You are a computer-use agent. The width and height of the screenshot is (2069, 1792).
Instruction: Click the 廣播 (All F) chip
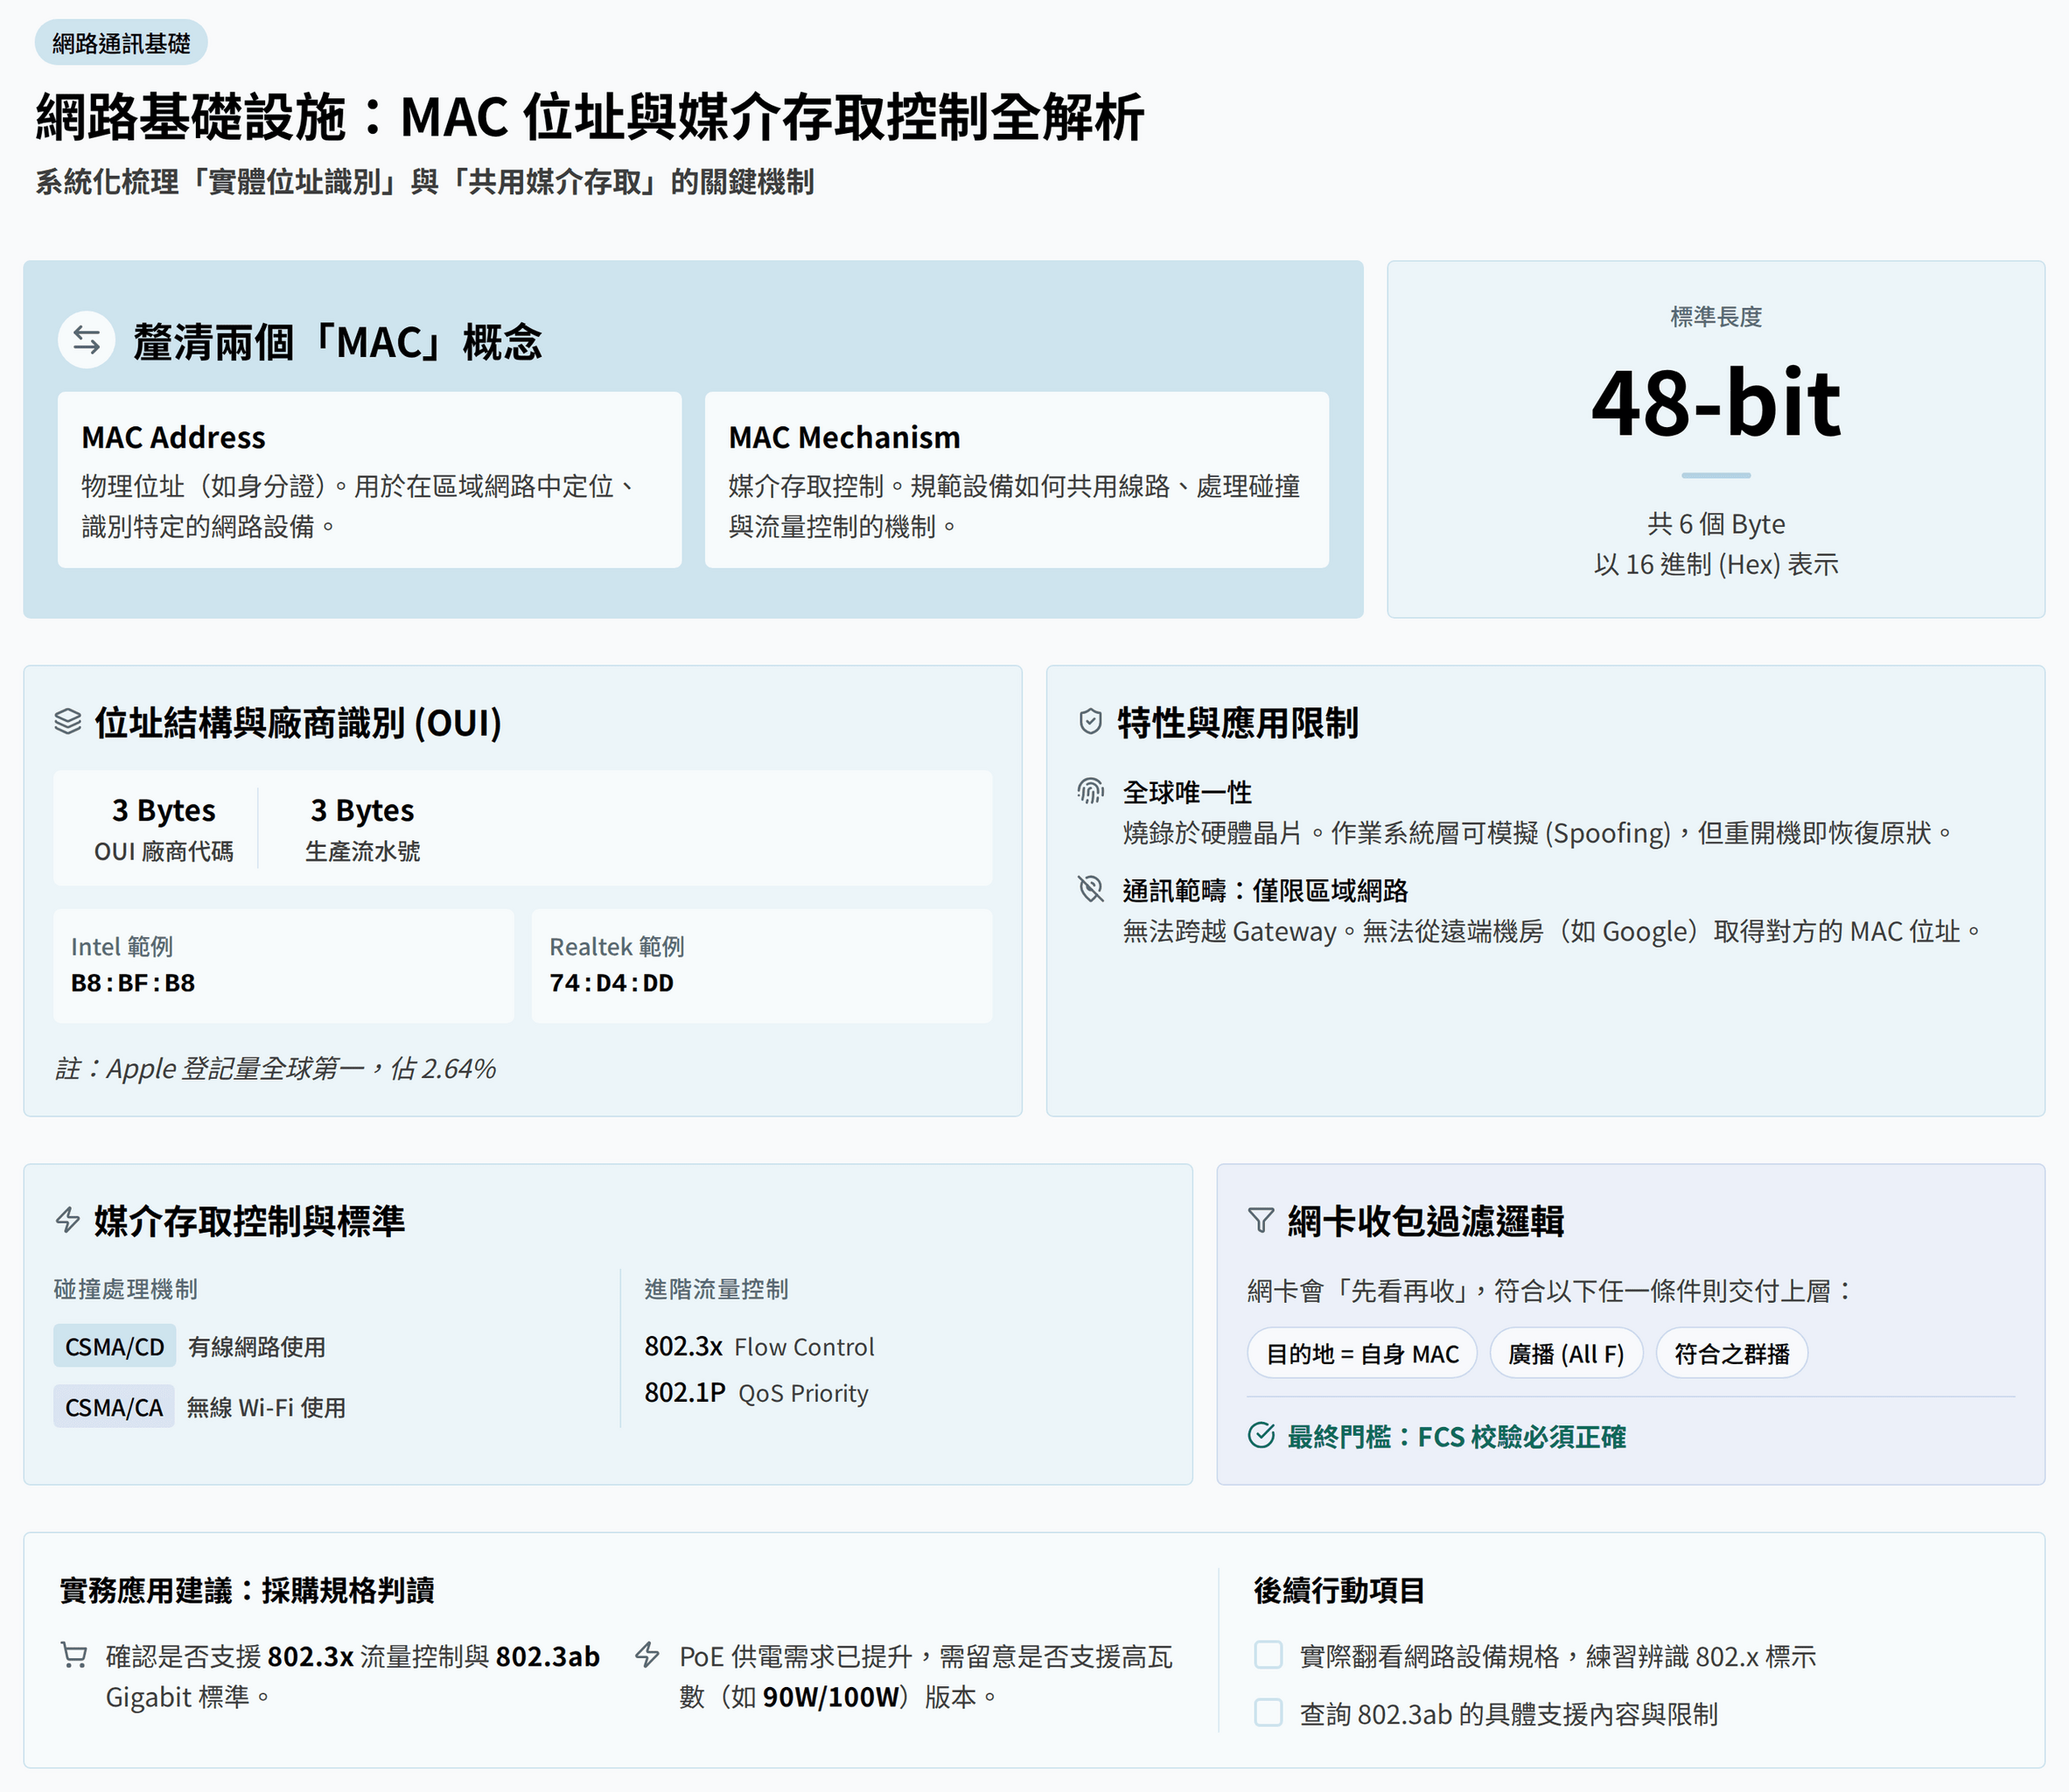tap(1565, 1354)
